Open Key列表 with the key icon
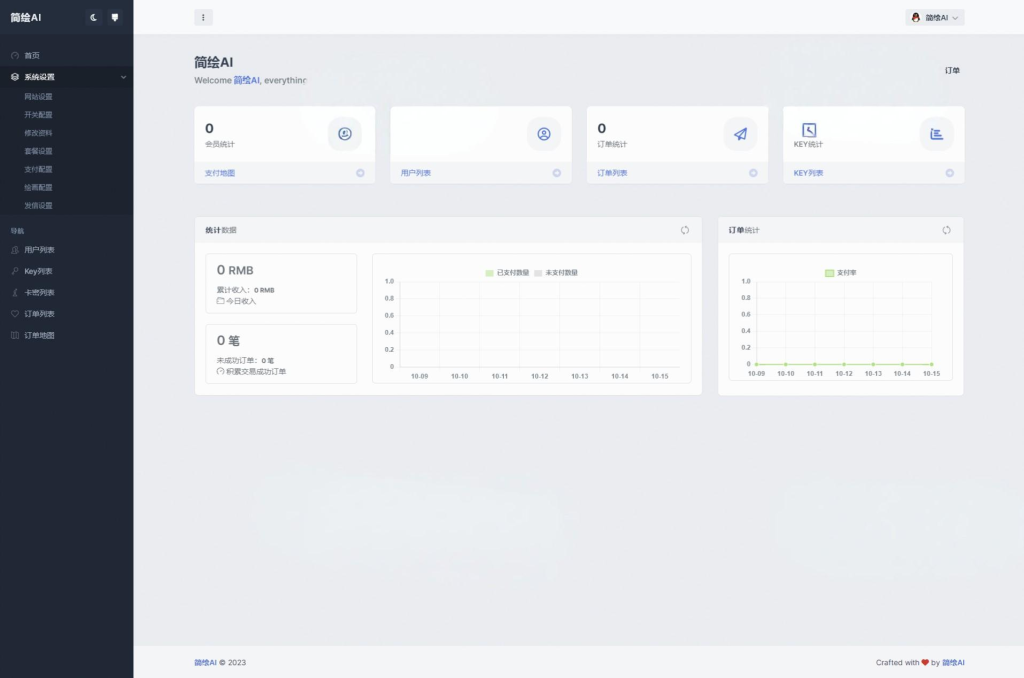This screenshot has width=1024, height=678. click(x=38, y=271)
